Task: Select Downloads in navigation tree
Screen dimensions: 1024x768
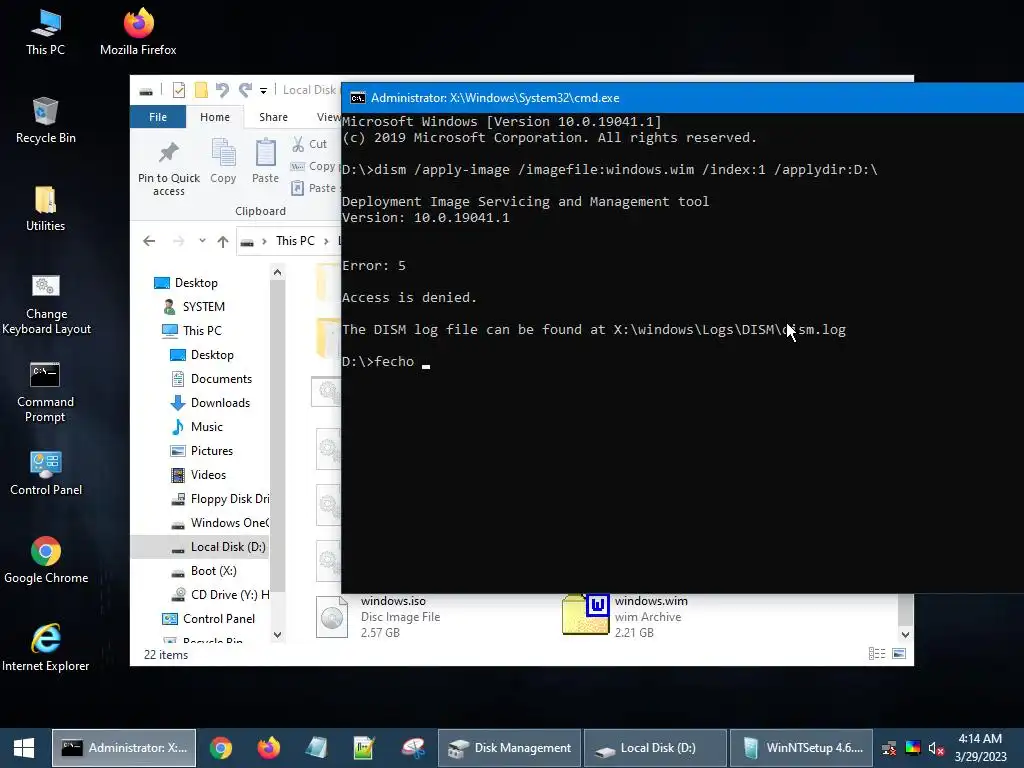Action: coord(210,403)
